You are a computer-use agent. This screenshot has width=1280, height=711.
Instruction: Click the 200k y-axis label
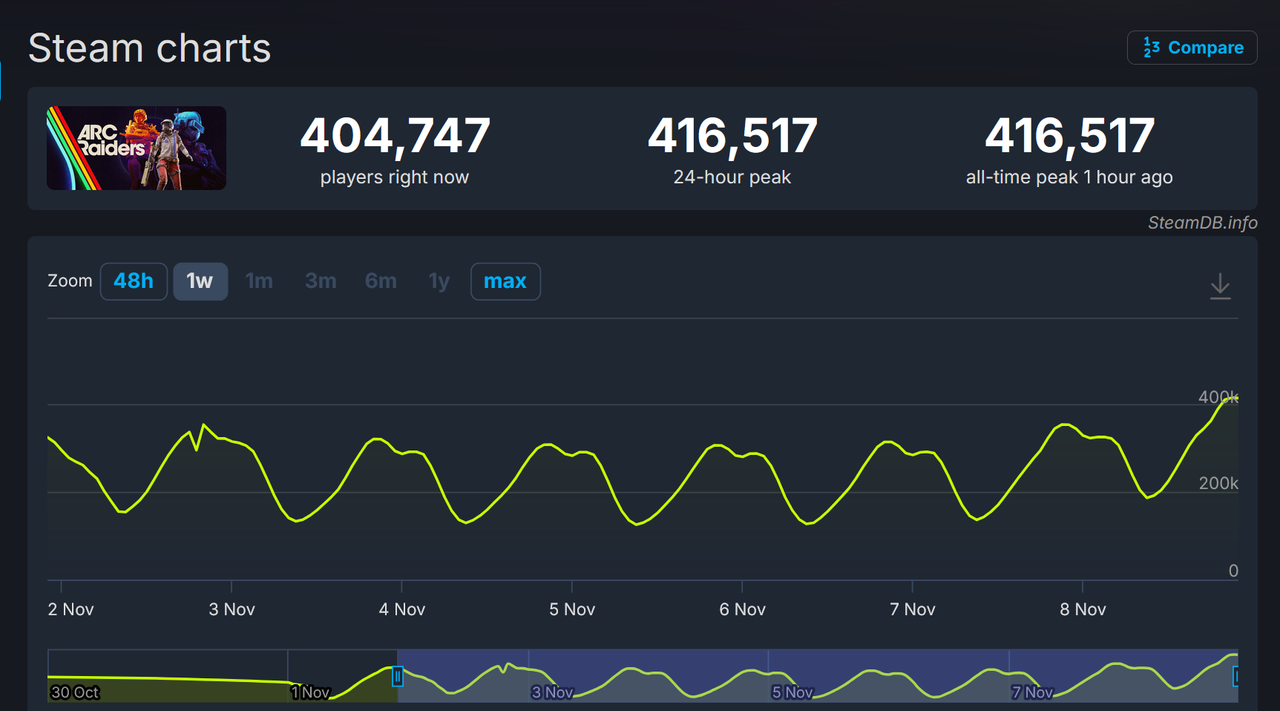point(1218,483)
